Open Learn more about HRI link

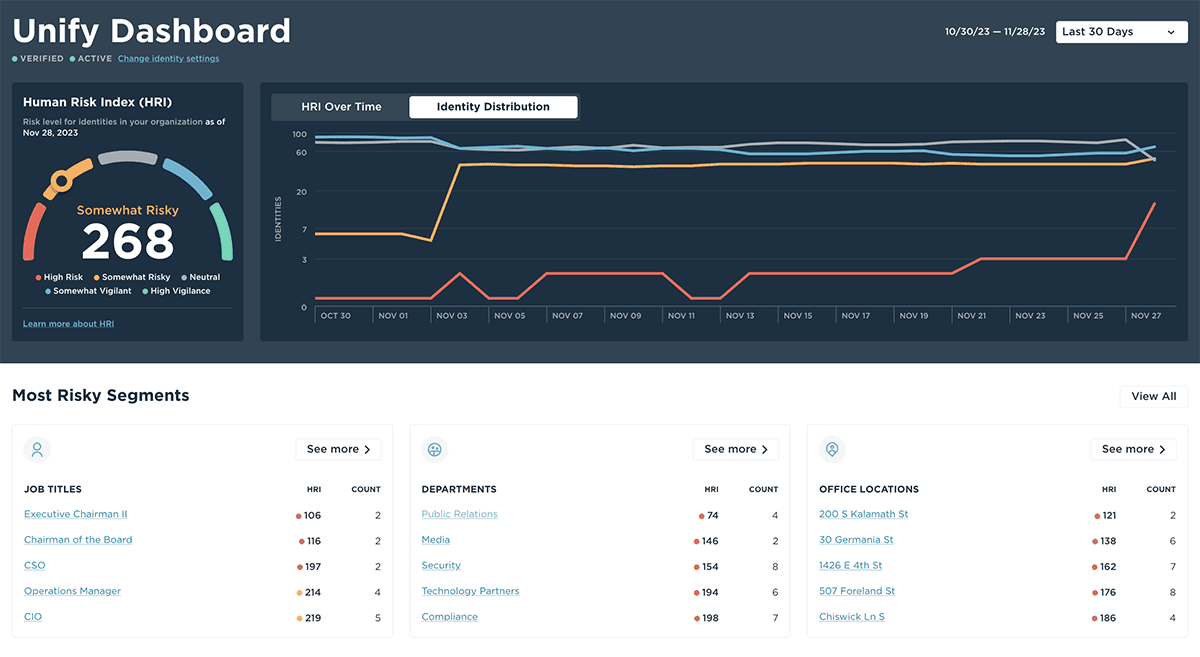pyautogui.click(x=68, y=324)
